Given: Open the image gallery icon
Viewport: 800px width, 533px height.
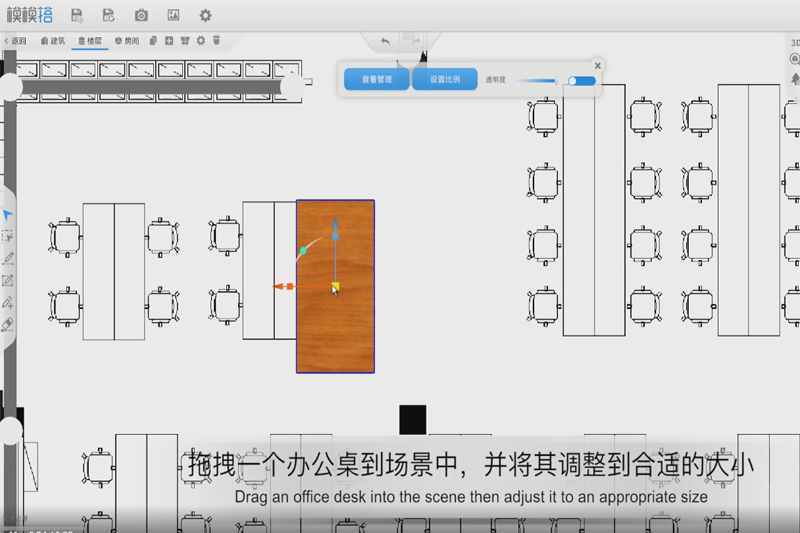Looking at the screenshot, I should (x=173, y=15).
